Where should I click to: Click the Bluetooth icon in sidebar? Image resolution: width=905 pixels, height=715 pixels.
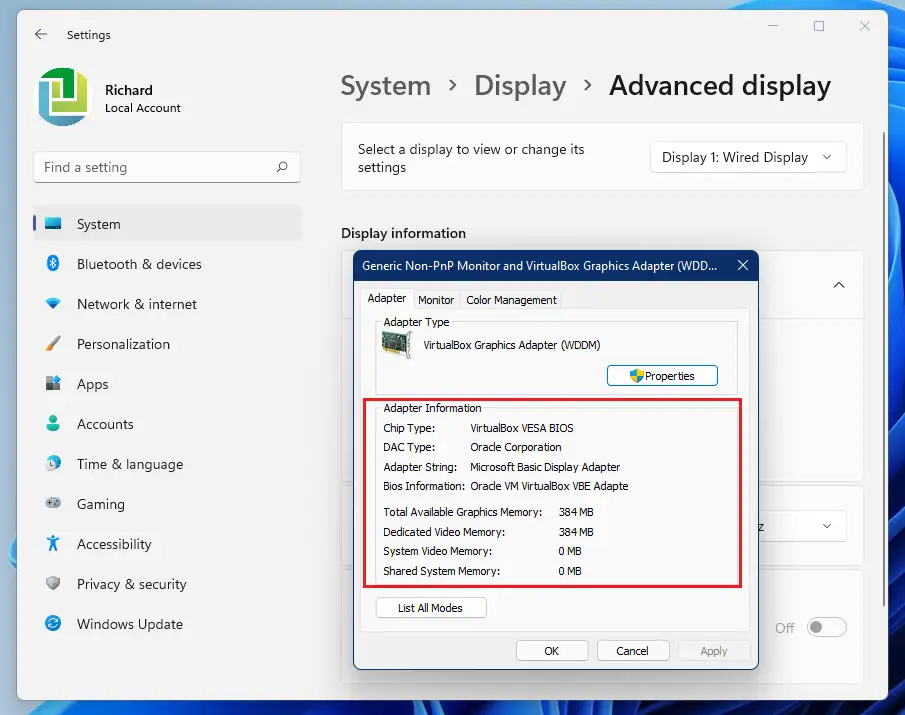click(x=53, y=264)
